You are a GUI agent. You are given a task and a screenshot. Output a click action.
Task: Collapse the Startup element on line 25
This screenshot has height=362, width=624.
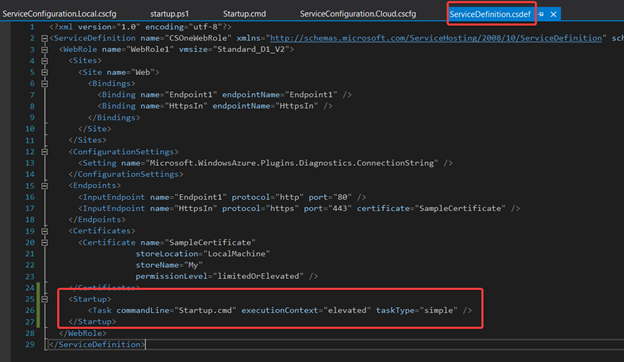point(45,299)
